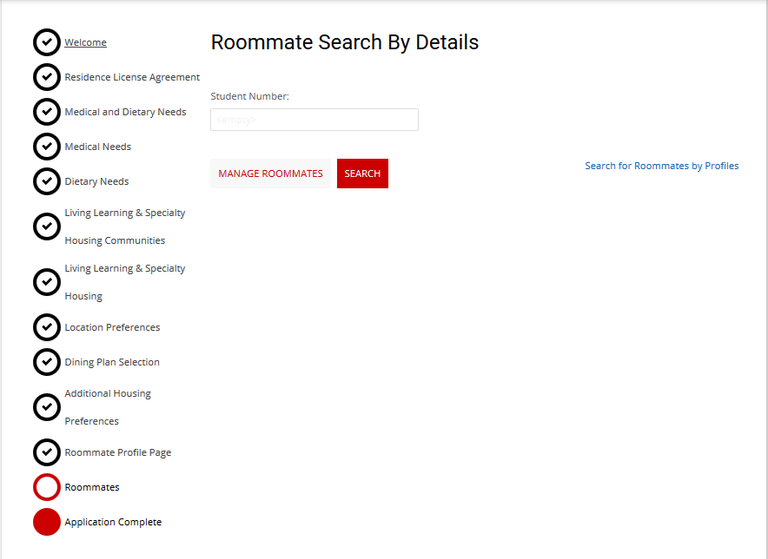768x559 pixels.
Task: Click the Dining Plan Selection checkmark icon
Action: pos(47,362)
